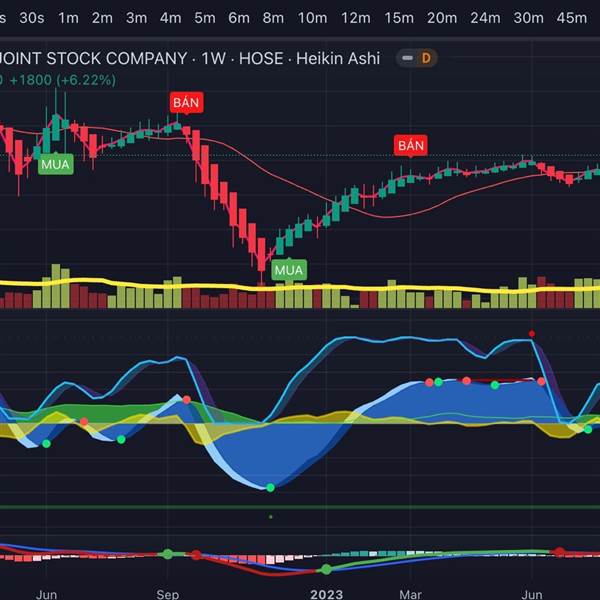Switch to the 10m interval
The image size is (600, 600).
click(313, 18)
